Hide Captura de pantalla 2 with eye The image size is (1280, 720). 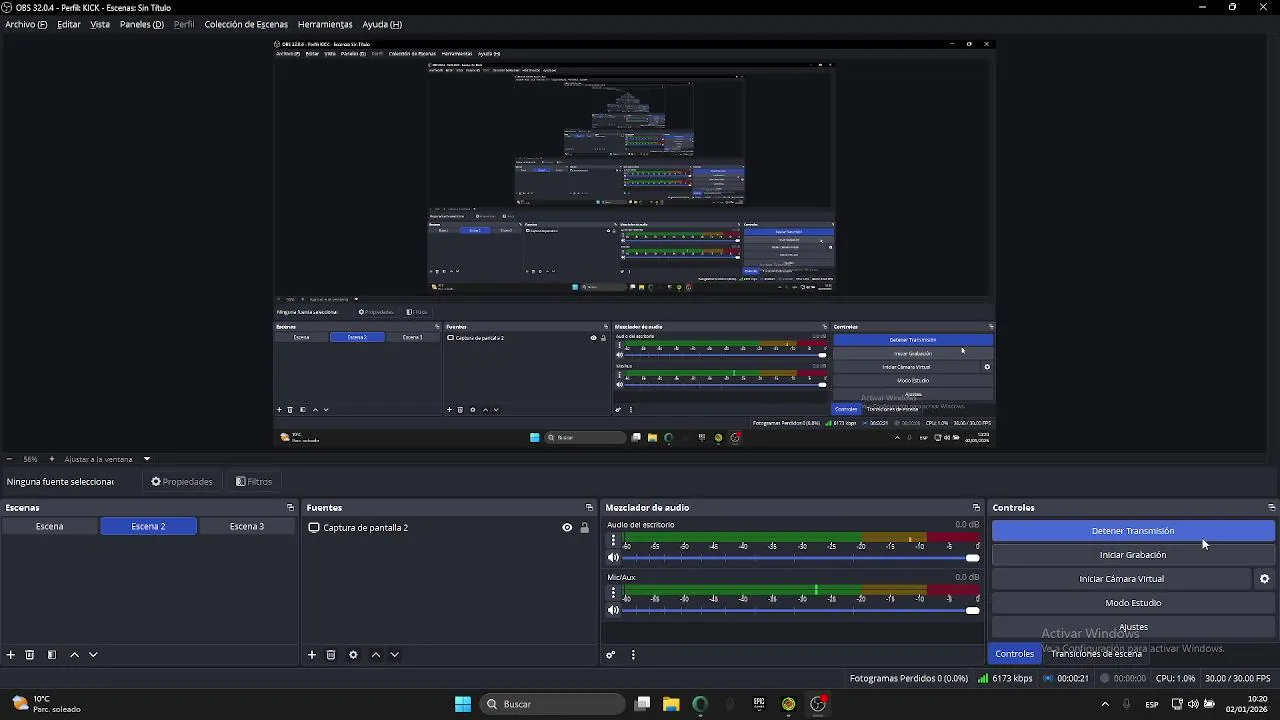point(567,528)
